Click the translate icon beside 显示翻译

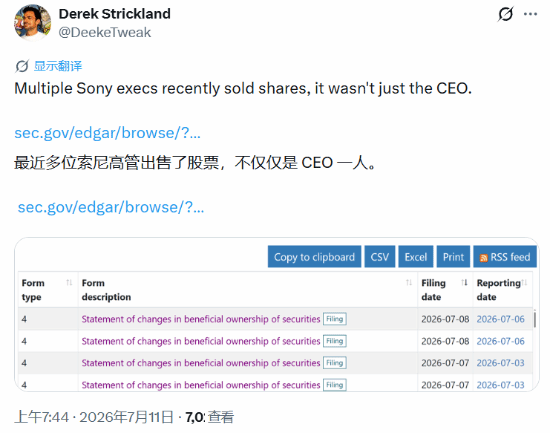click(22, 66)
